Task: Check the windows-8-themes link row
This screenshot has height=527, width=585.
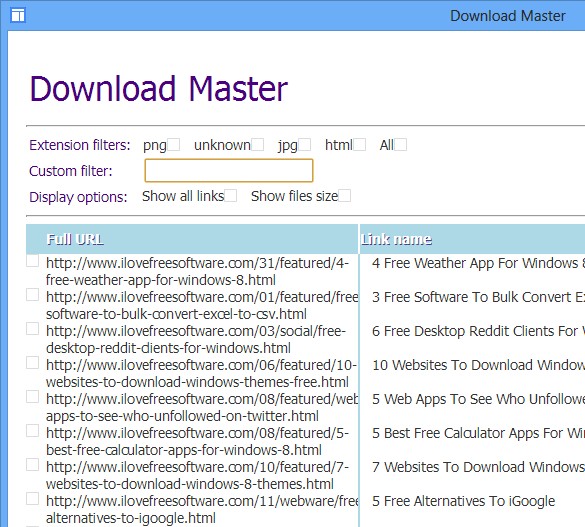Action: (x=32, y=465)
